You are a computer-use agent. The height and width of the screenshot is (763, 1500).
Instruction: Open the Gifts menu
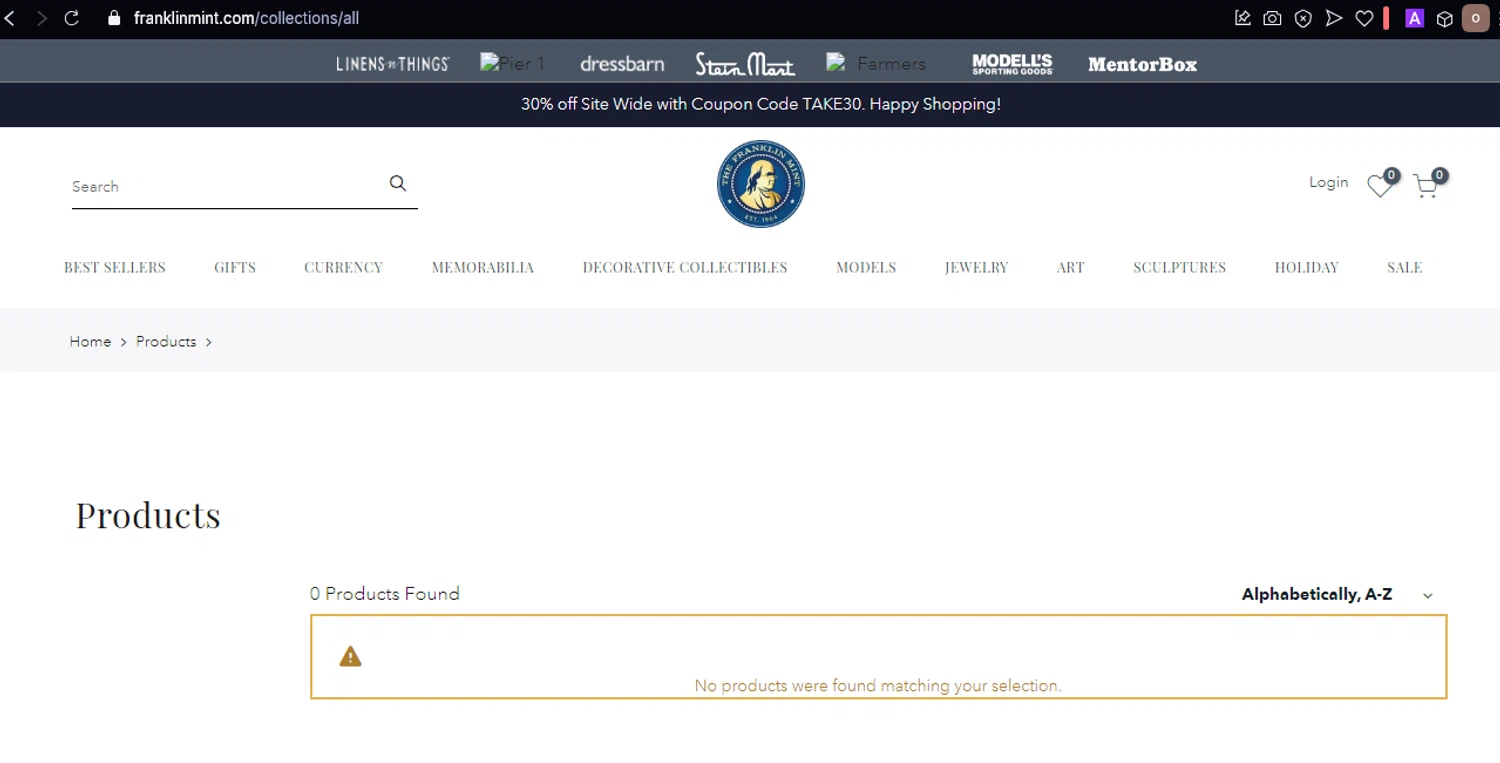click(x=235, y=267)
